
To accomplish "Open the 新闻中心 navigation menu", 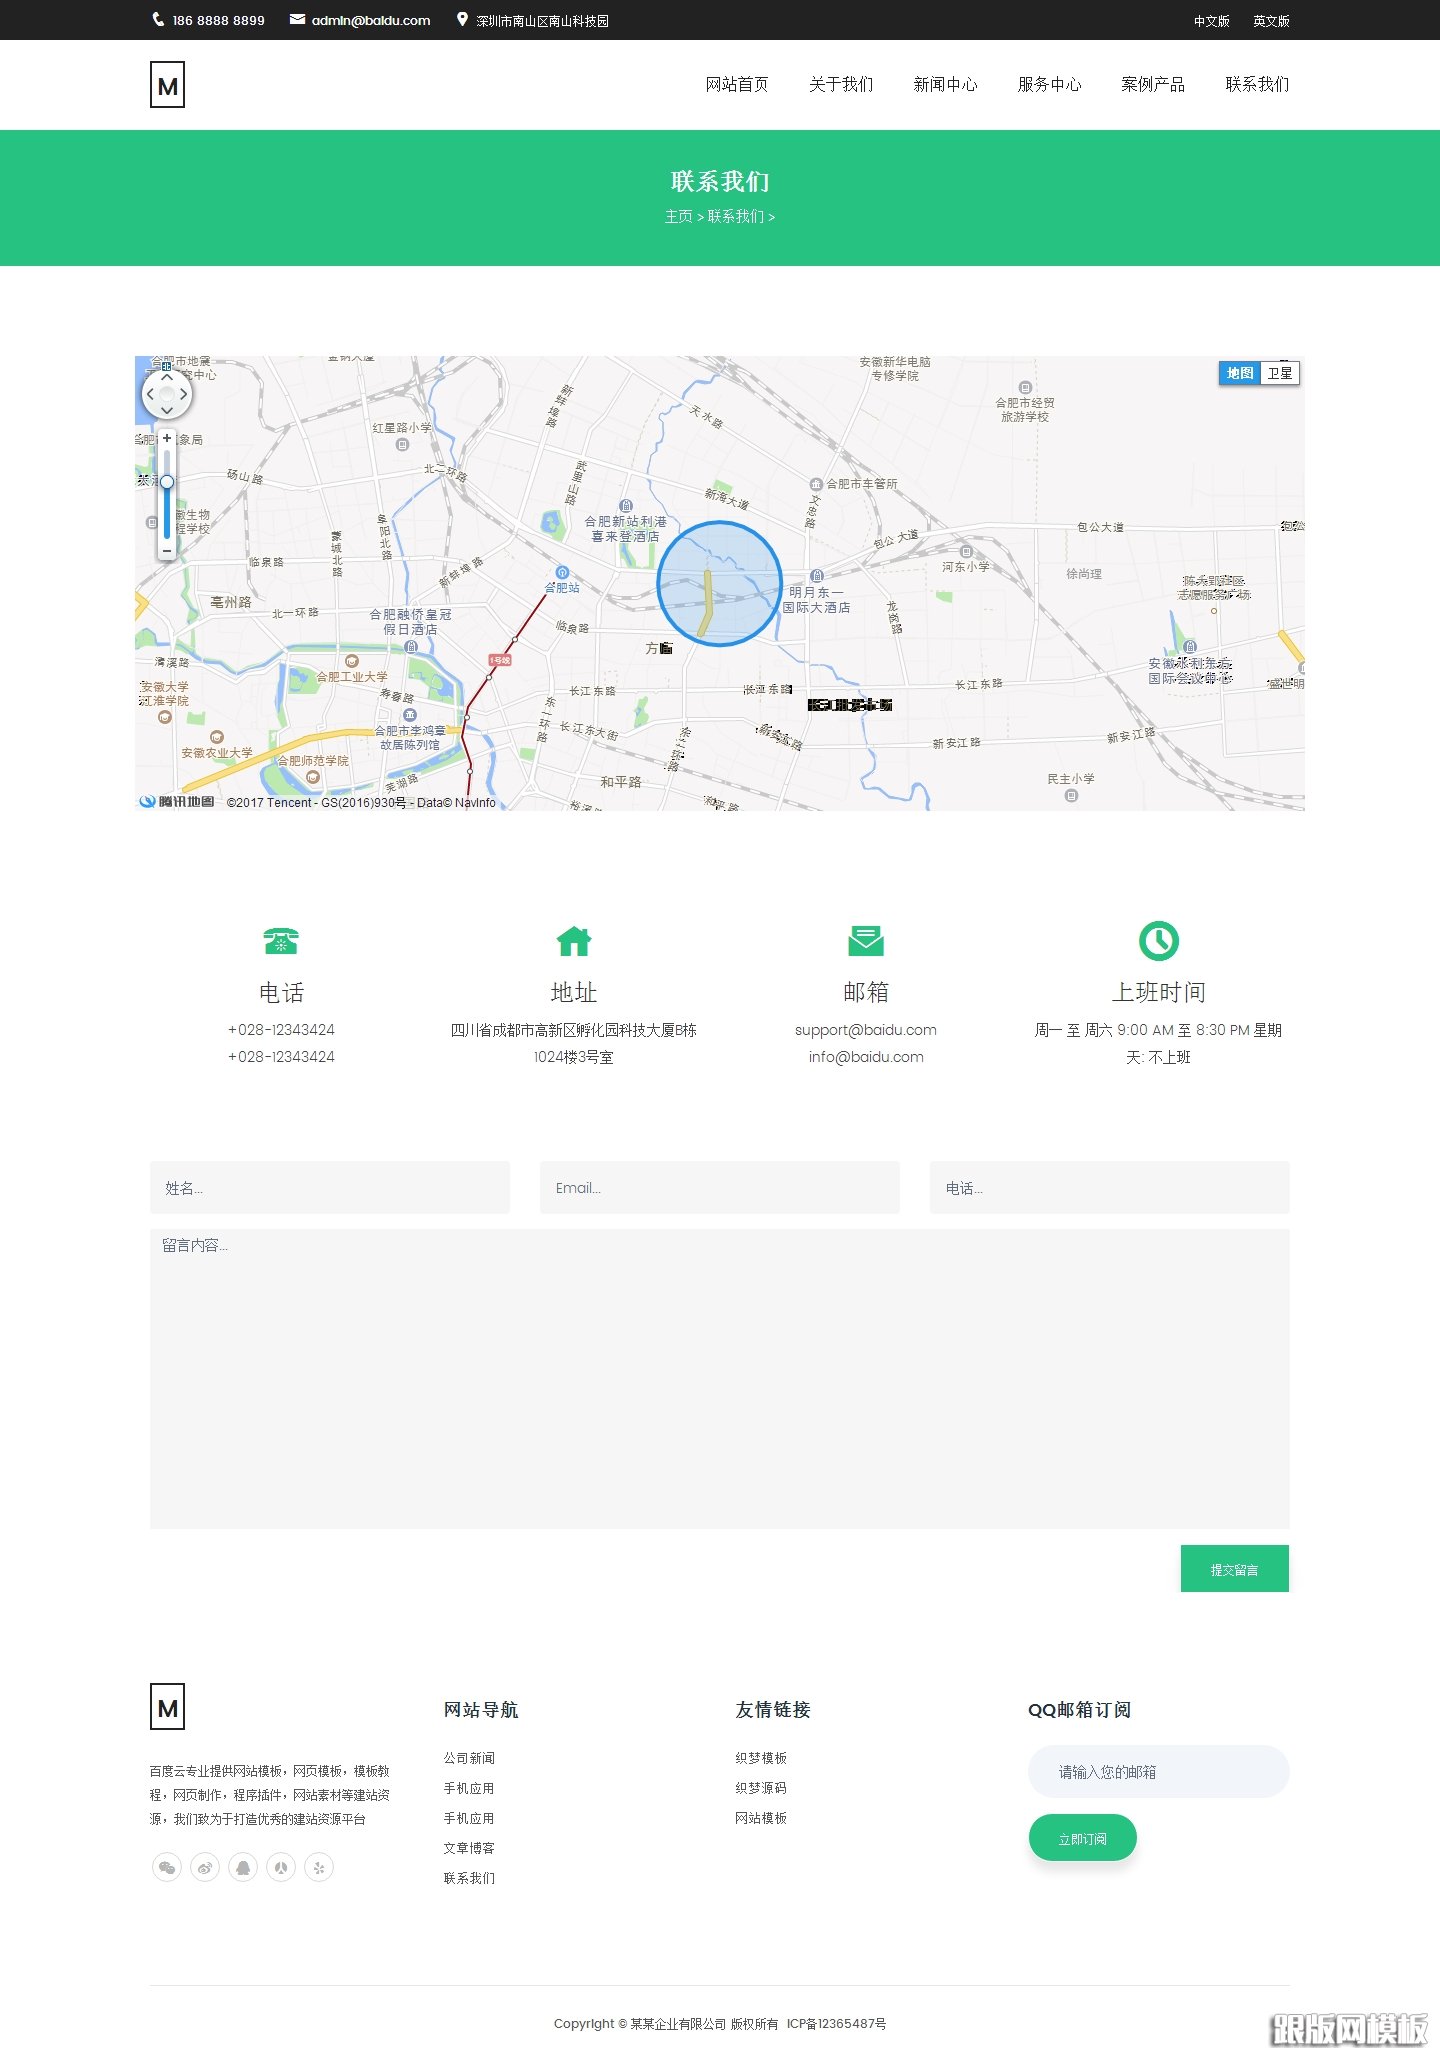I will (x=945, y=85).
